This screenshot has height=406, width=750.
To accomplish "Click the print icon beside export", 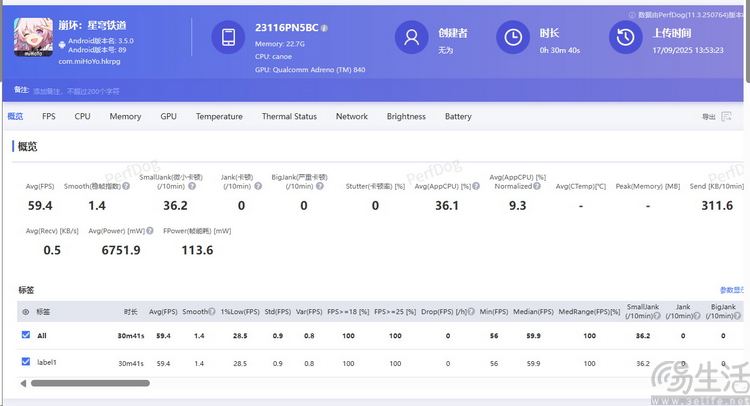I will tap(726, 117).
